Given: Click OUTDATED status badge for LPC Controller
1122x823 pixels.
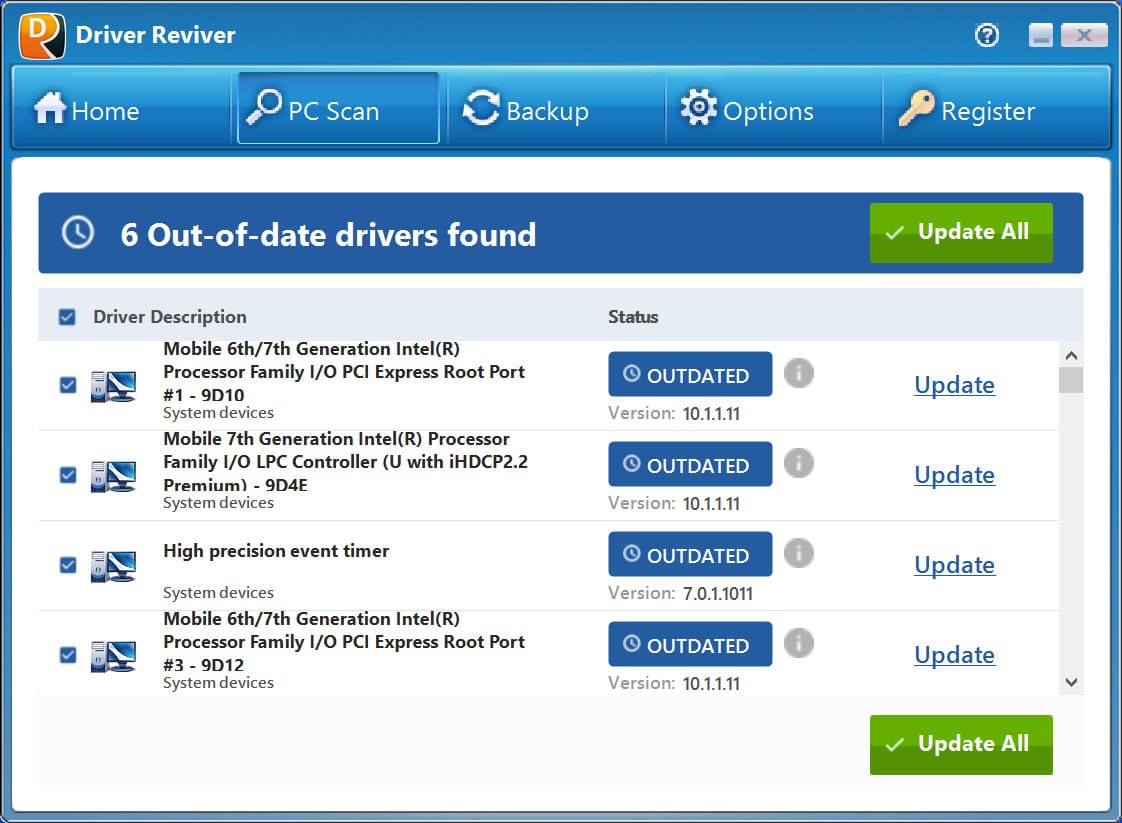Looking at the screenshot, I should (690, 464).
